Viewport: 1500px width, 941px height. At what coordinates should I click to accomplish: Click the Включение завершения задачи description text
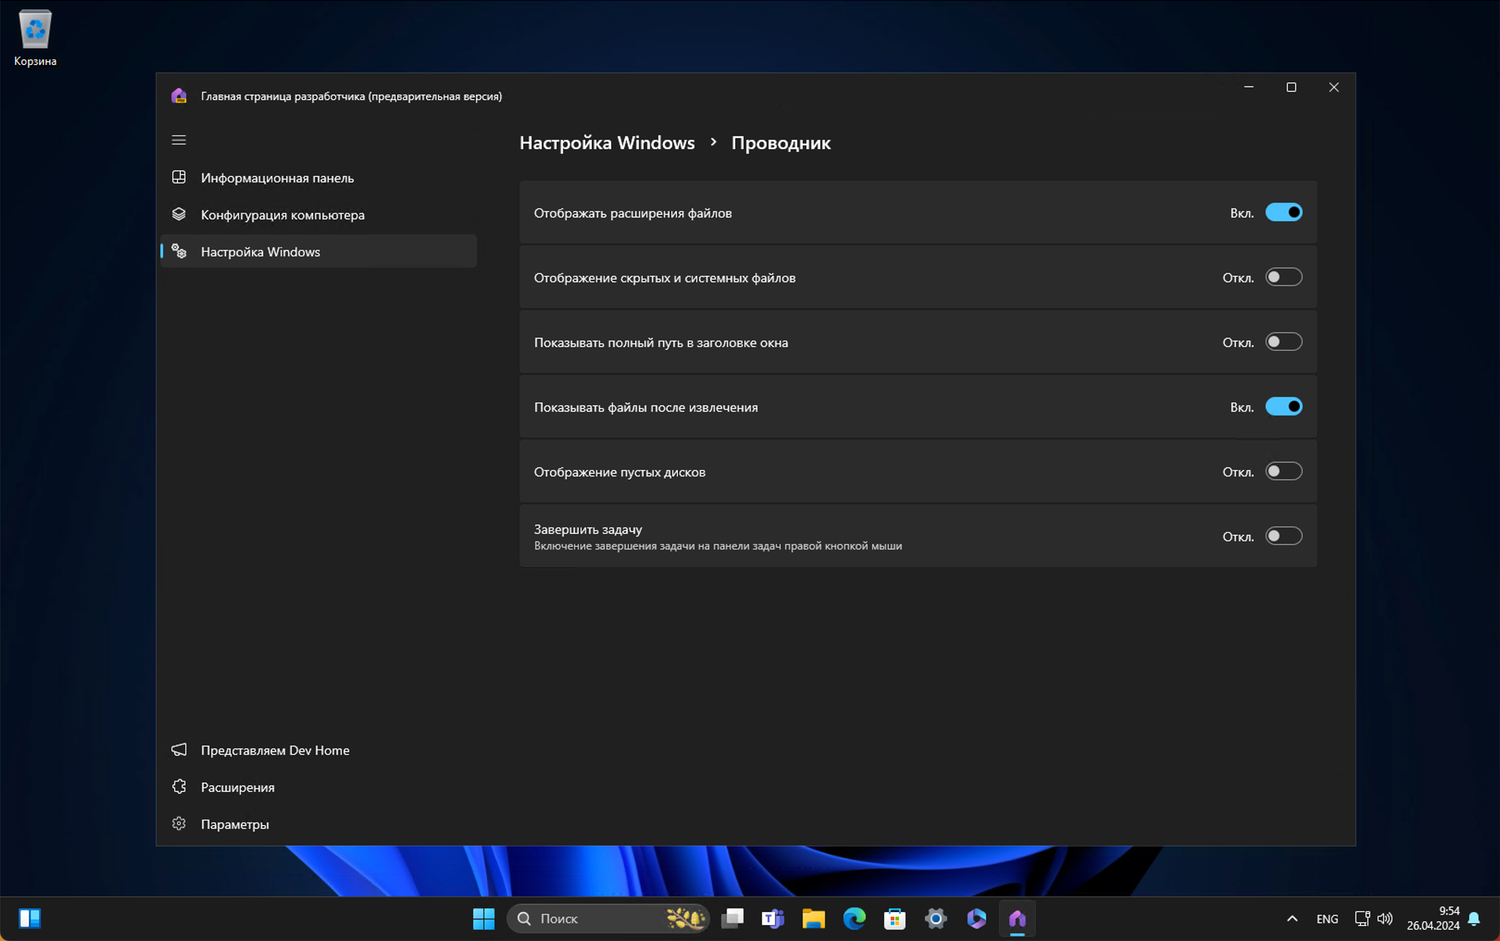[718, 546]
